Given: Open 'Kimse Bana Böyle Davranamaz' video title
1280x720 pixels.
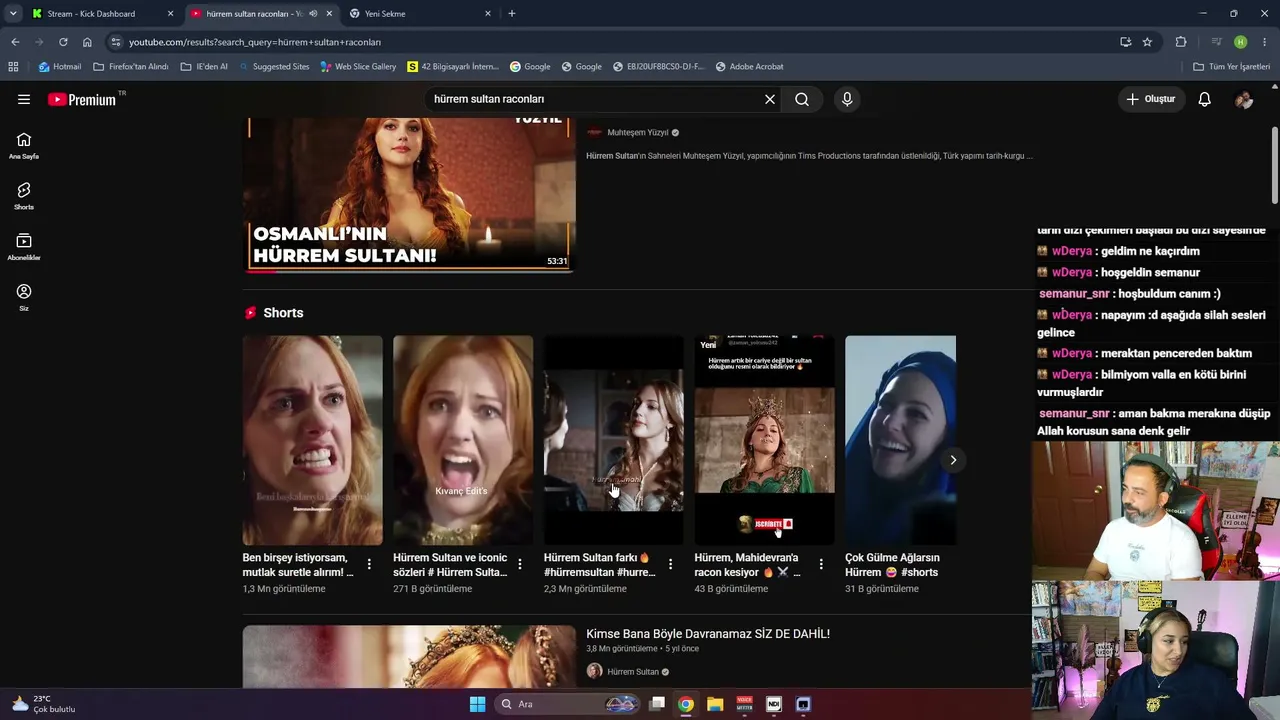Looking at the screenshot, I should click(x=708, y=634).
